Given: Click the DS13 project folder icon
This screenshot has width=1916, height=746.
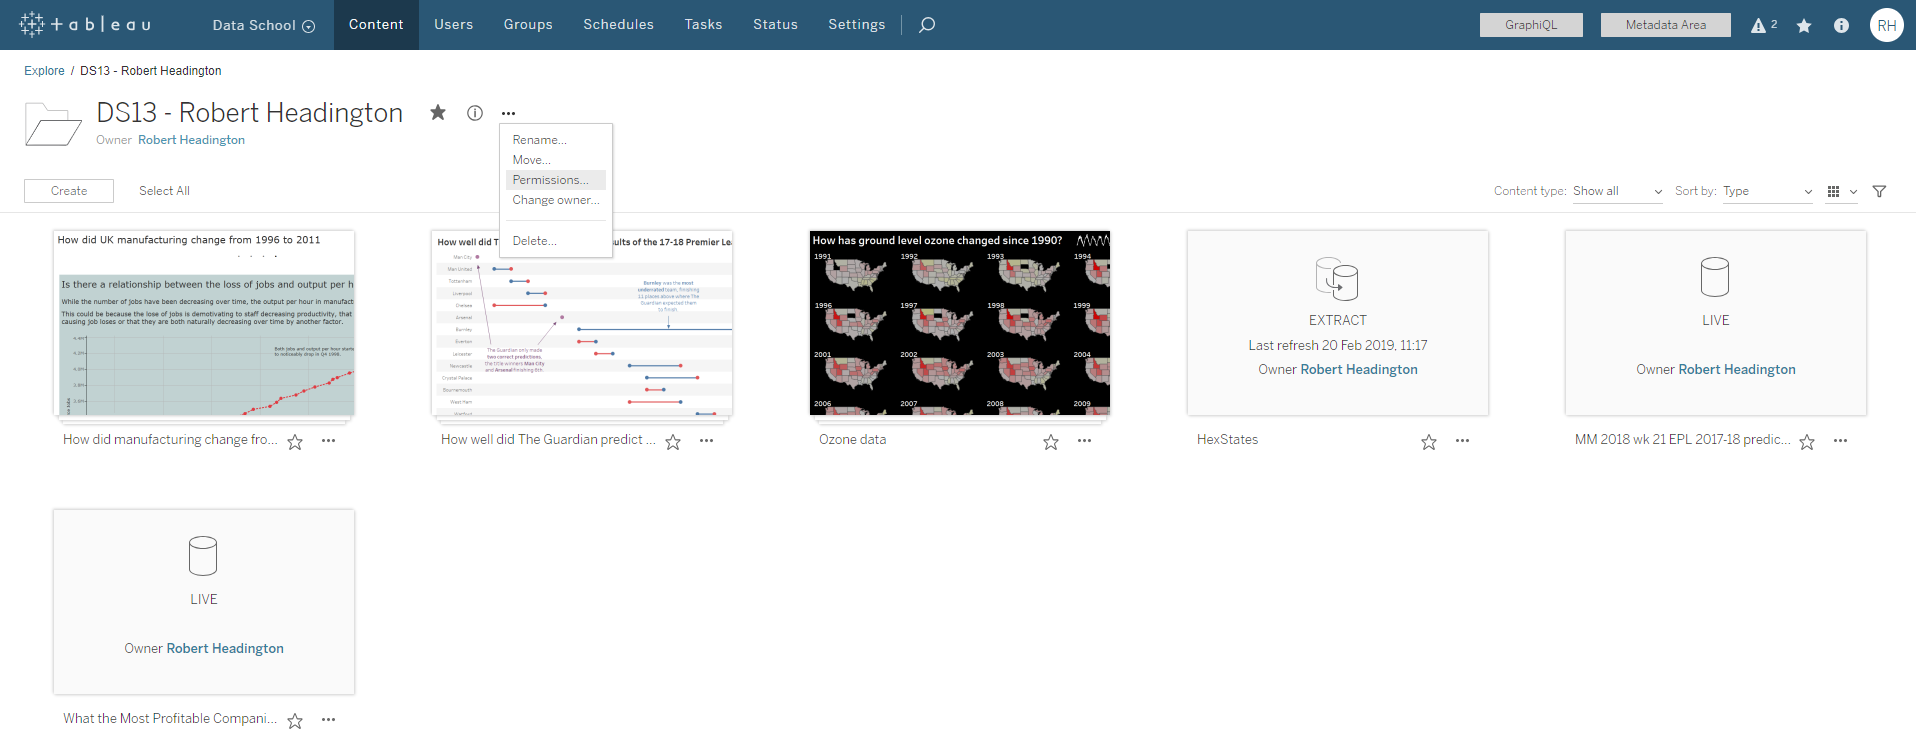Looking at the screenshot, I should [x=53, y=125].
